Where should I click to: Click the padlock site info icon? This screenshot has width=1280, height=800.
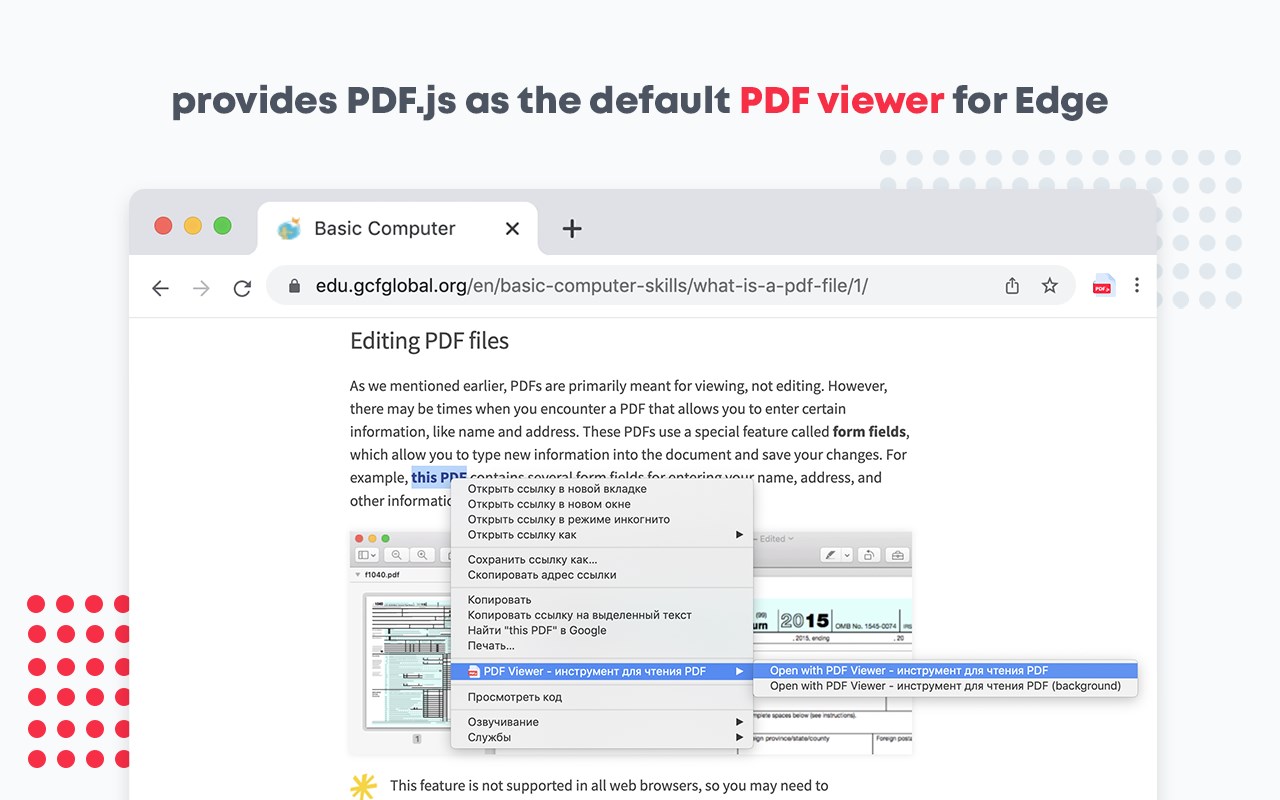tap(294, 286)
